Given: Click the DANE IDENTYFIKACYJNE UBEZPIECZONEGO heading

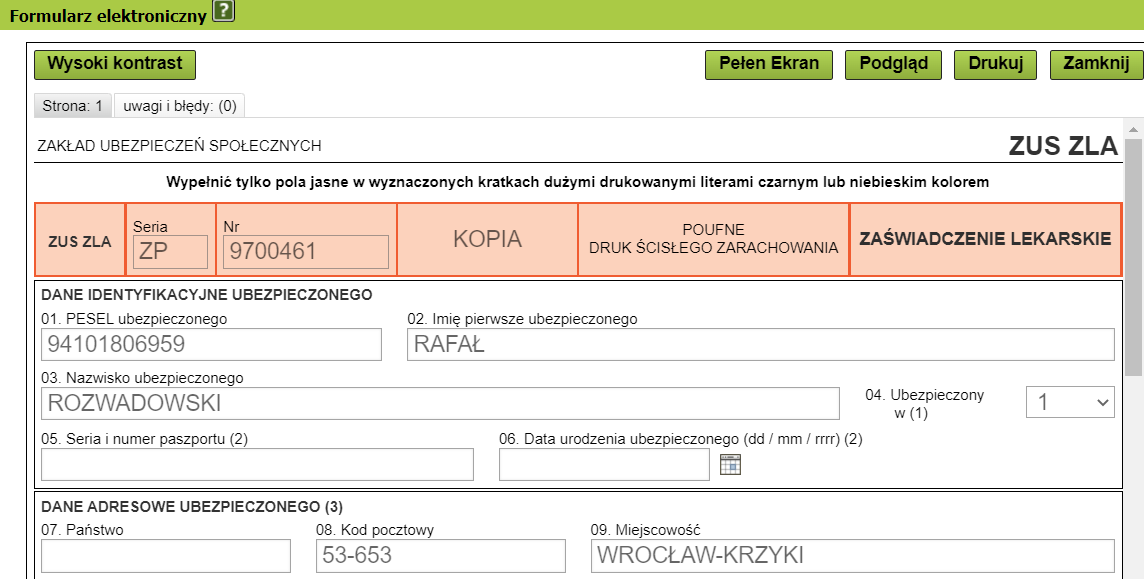Looking at the screenshot, I should pos(206,295).
